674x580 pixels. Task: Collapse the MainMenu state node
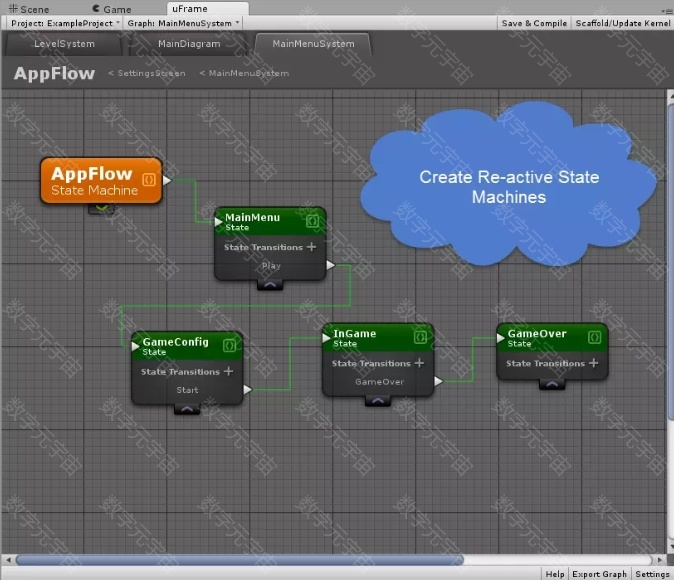tap(270, 285)
